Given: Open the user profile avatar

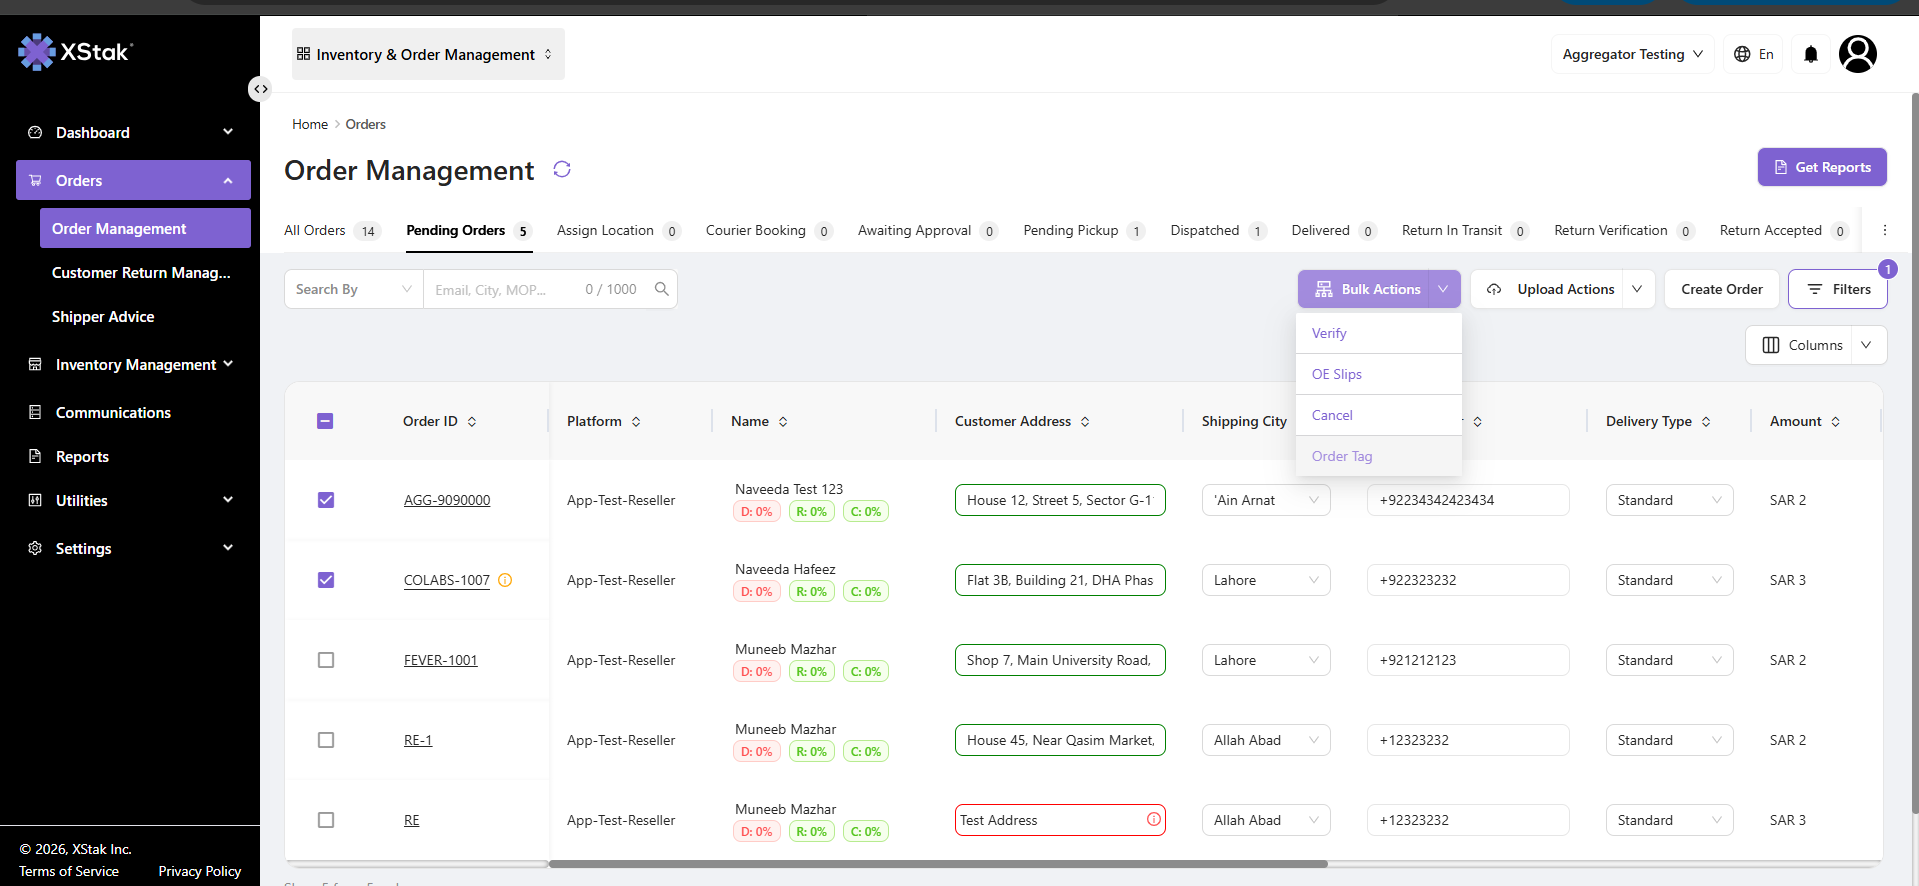Looking at the screenshot, I should click(1857, 54).
